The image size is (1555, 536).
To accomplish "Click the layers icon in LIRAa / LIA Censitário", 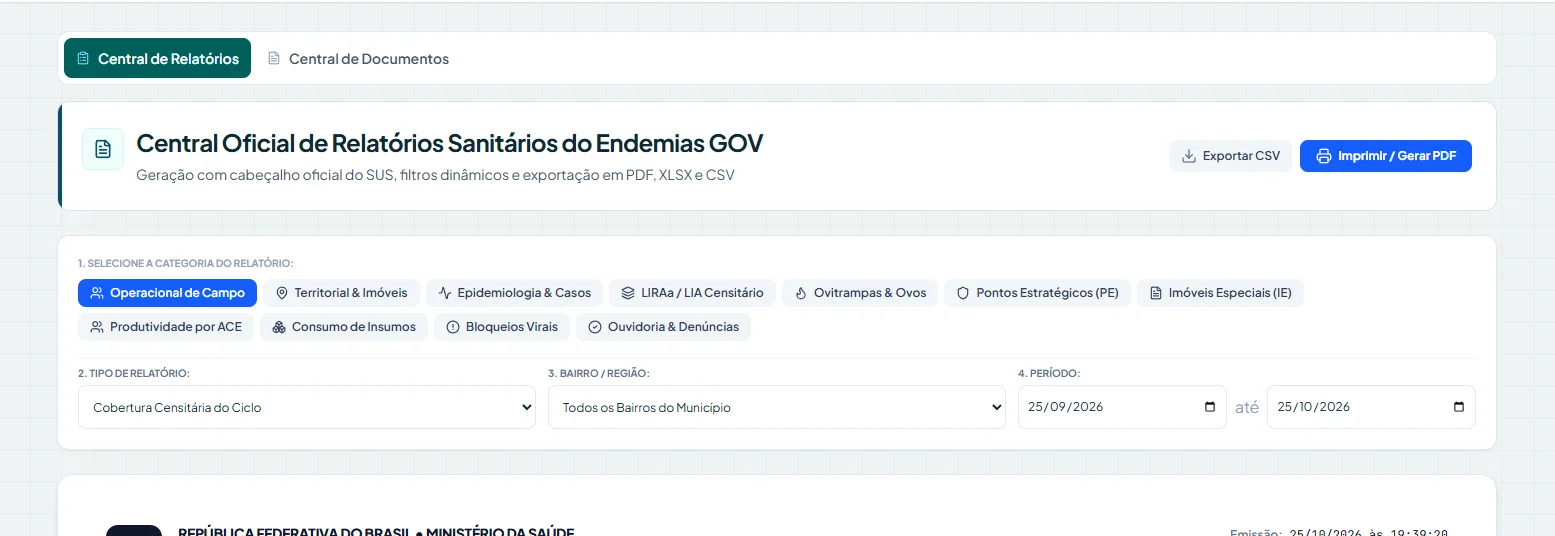I will pyautogui.click(x=628, y=293).
